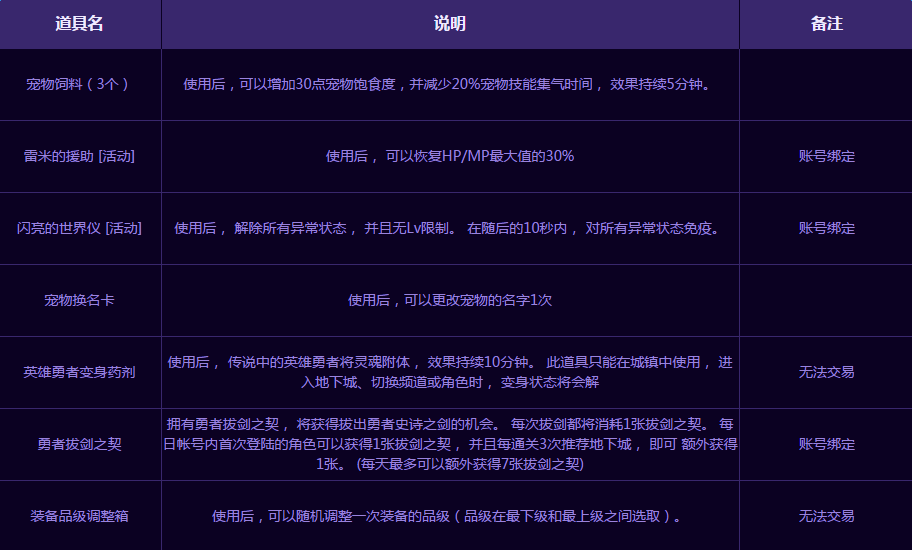Click the description 可以更改宠物的名字1次

(x=450, y=301)
